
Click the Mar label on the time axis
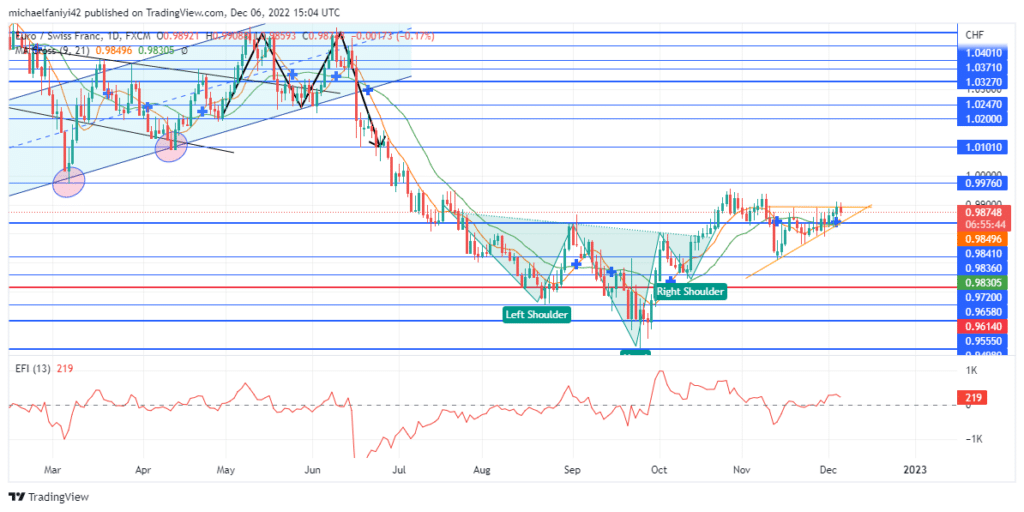coord(53,469)
